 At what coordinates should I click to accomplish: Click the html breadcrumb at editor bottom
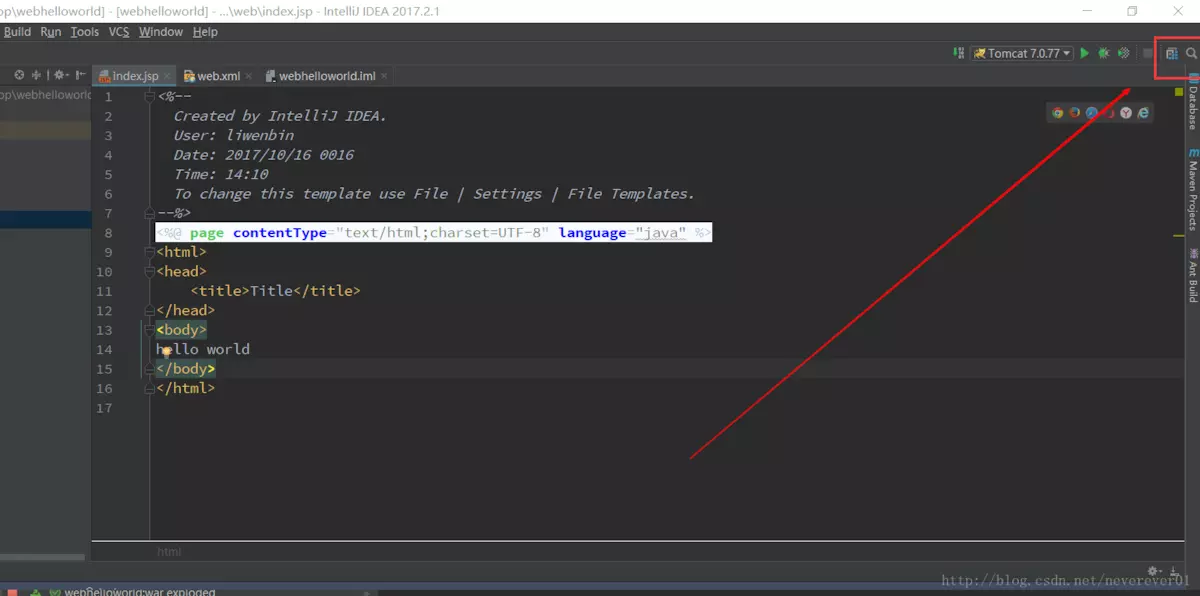pyautogui.click(x=169, y=552)
